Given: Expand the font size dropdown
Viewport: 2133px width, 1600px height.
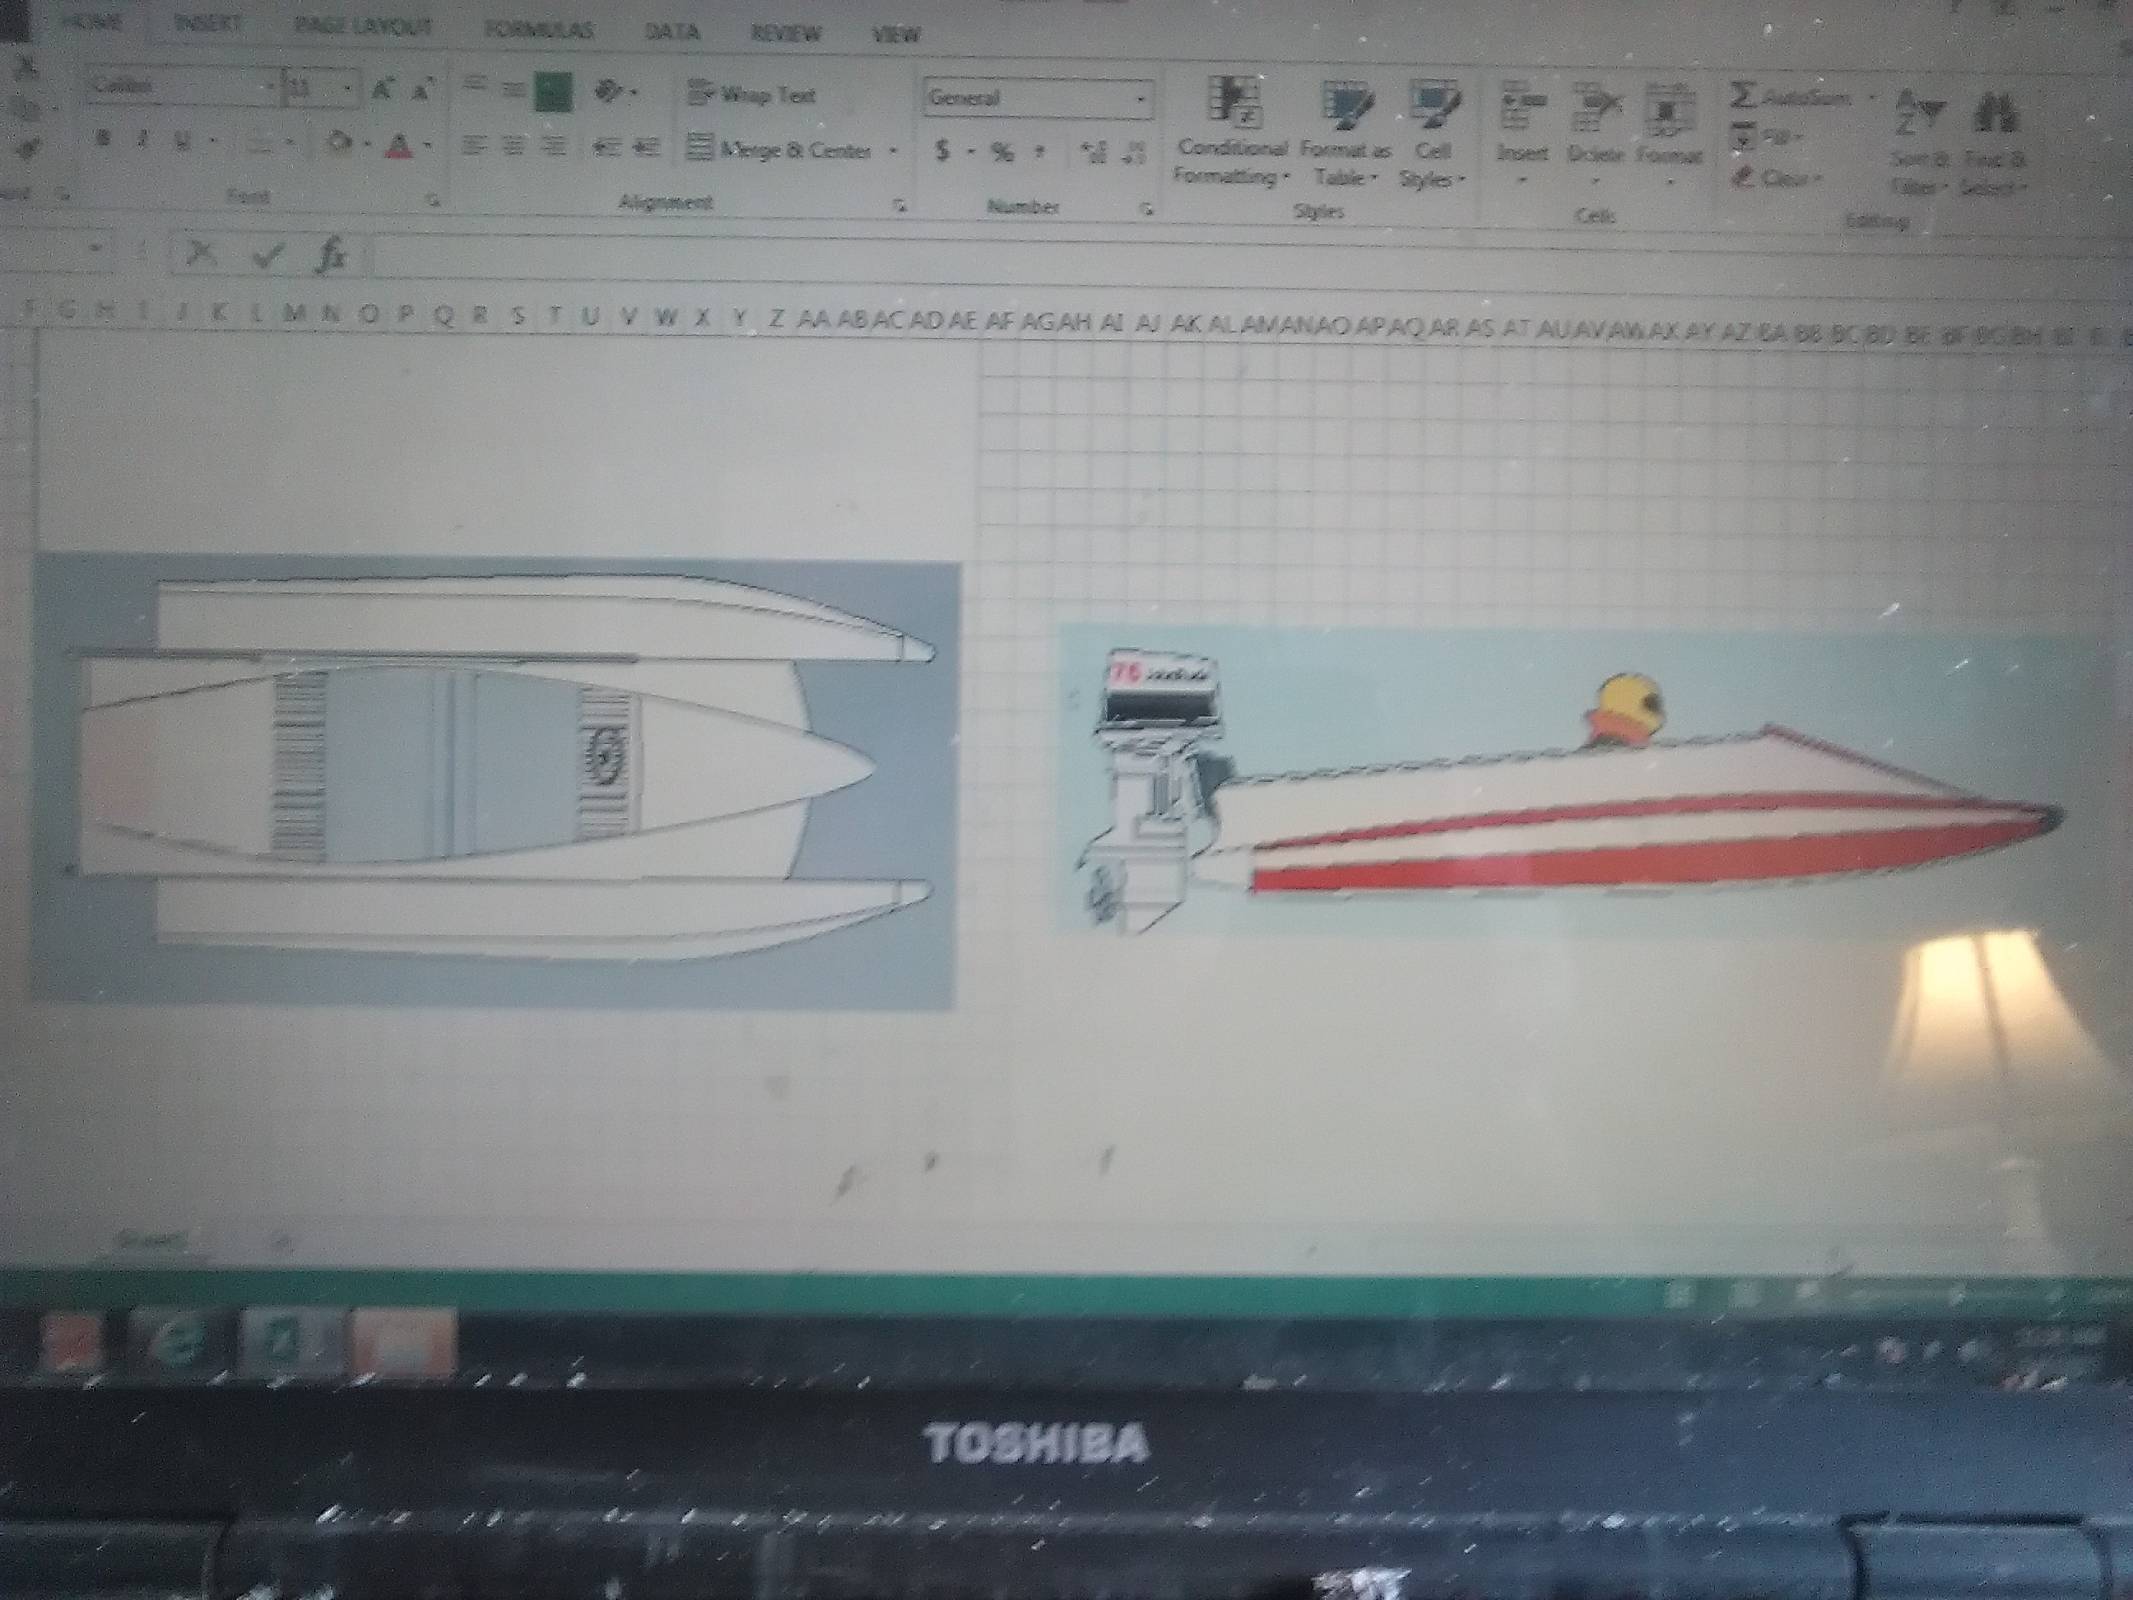Looking at the screenshot, I should 347,90.
